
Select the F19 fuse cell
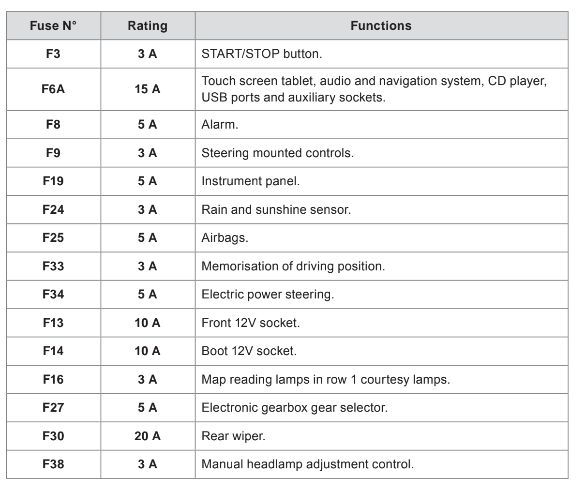pyautogui.click(x=53, y=181)
